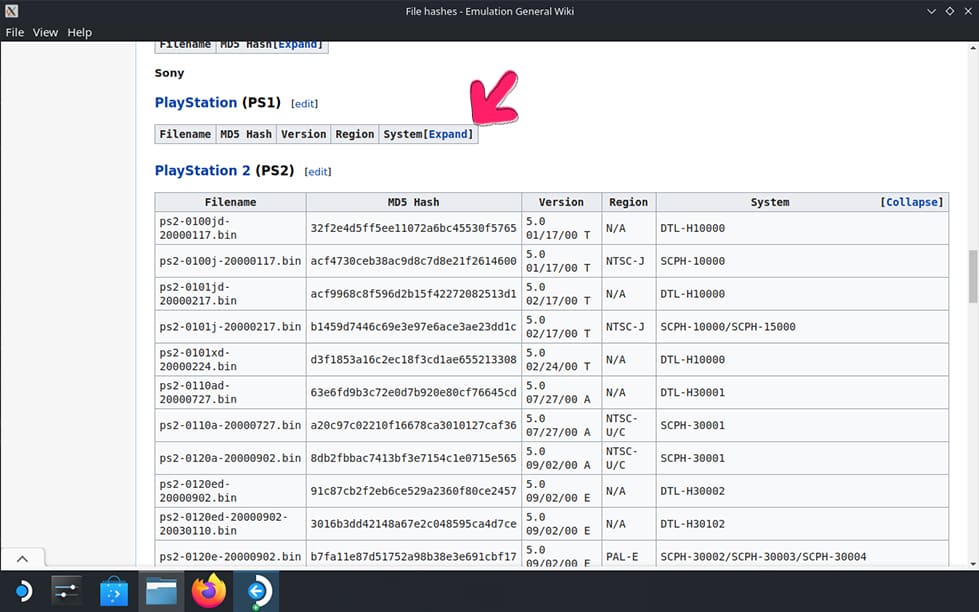The height and width of the screenshot is (612, 979).
Task: Select filename ps2-0100j-20000117.bin
Action: click(x=230, y=261)
